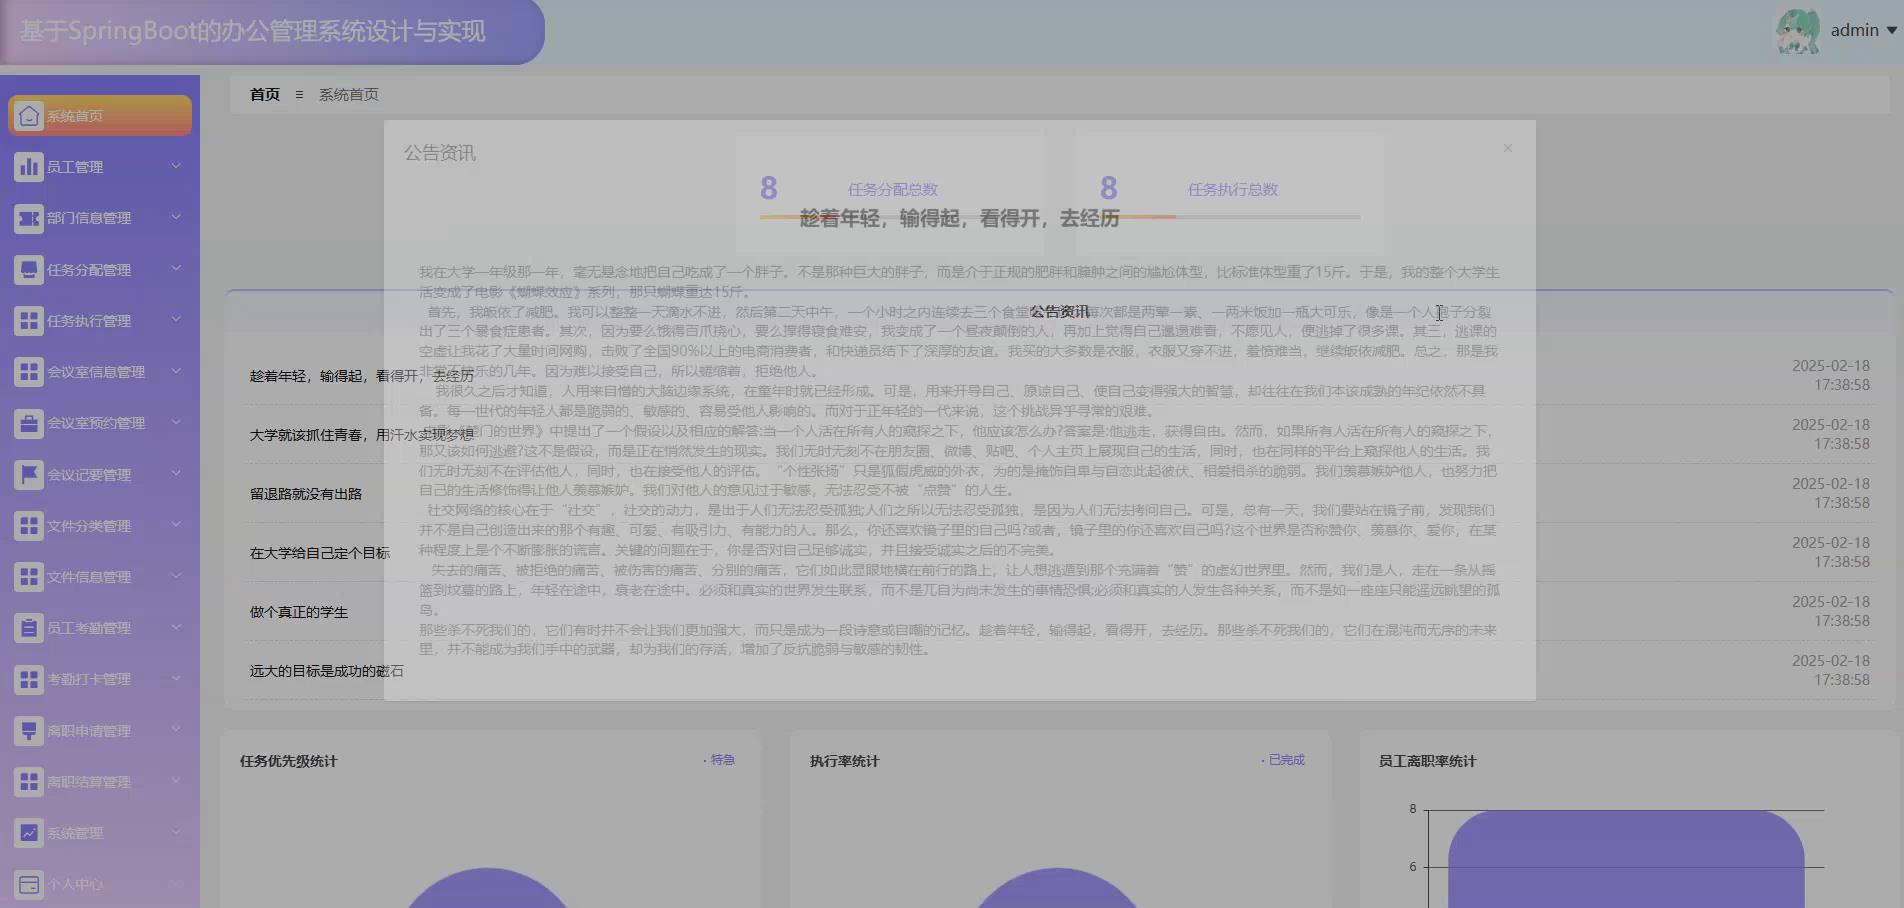Expand the 任务执行管理 menu chevron

tap(177, 320)
